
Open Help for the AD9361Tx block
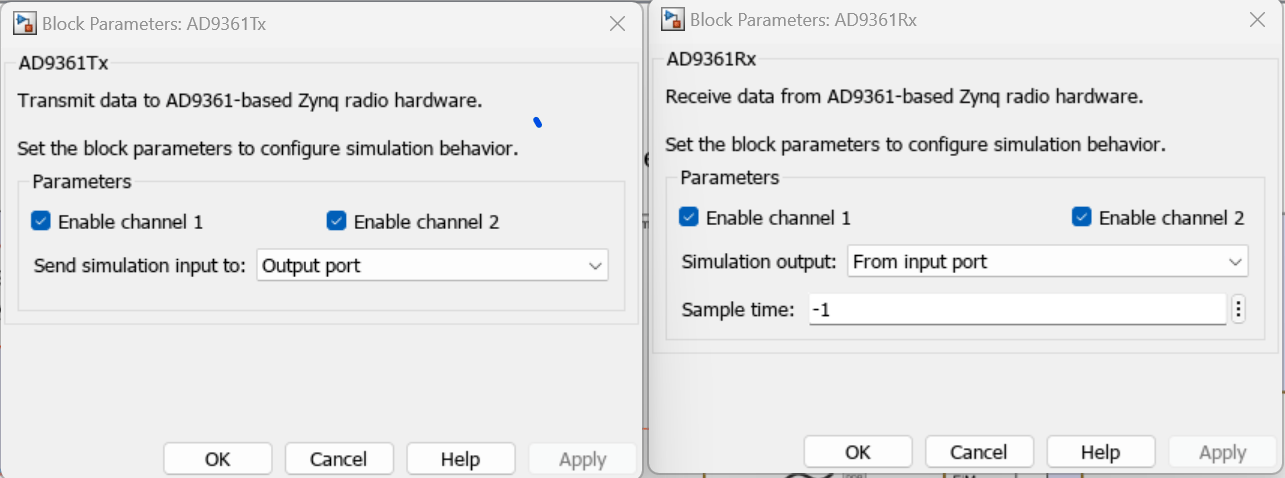(x=460, y=459)
